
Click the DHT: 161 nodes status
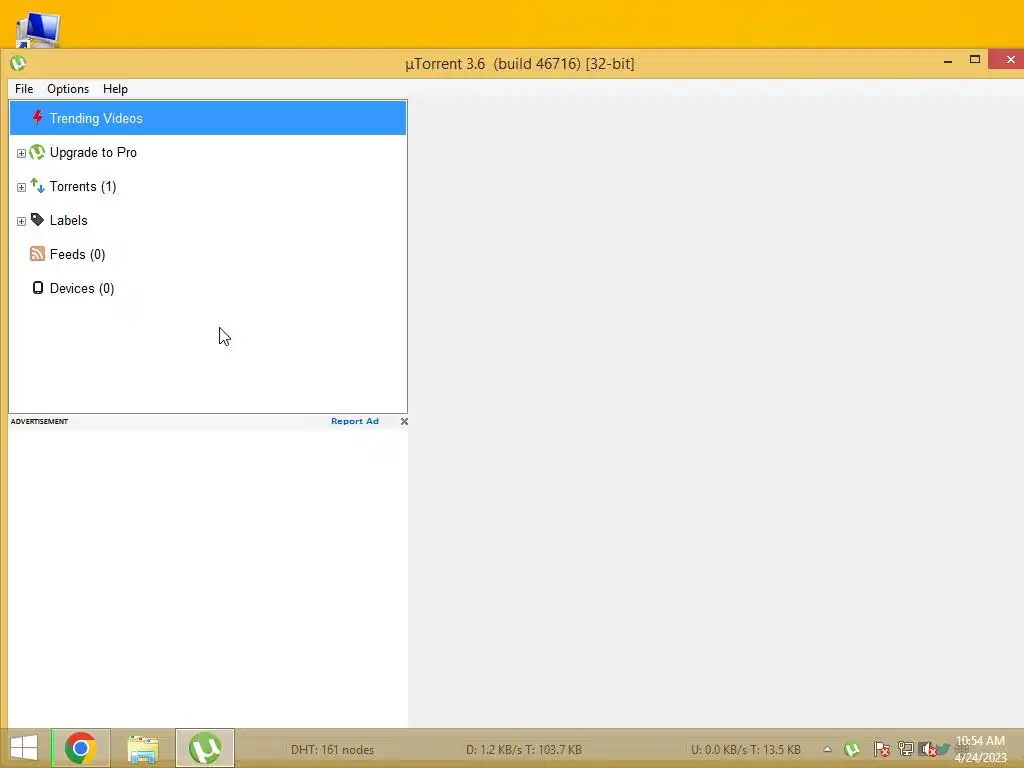(x=332, y=750)
